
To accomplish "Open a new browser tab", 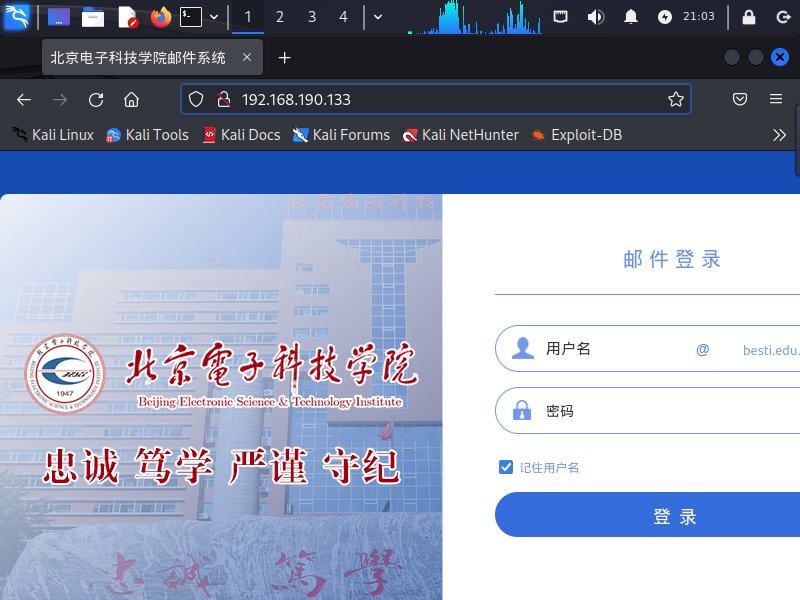I will [285, 58].
